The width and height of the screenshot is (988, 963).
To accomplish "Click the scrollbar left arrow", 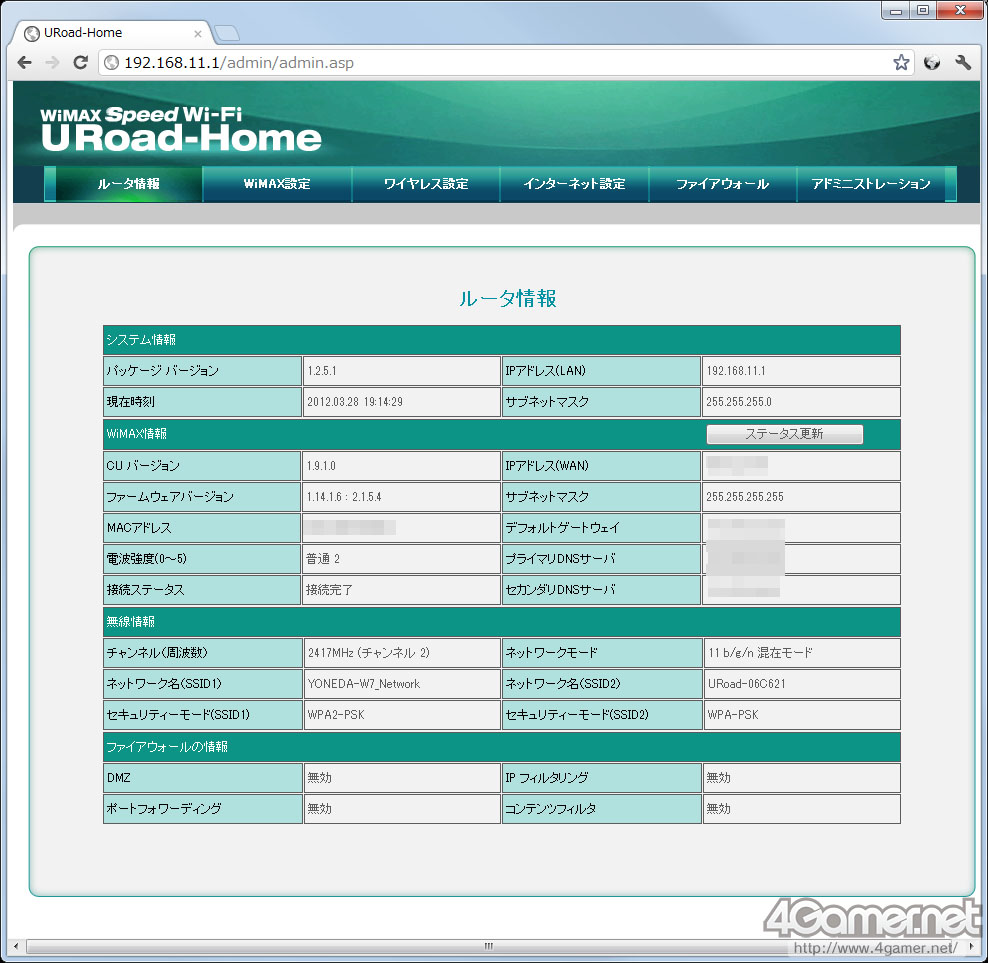I will point(16,946).
